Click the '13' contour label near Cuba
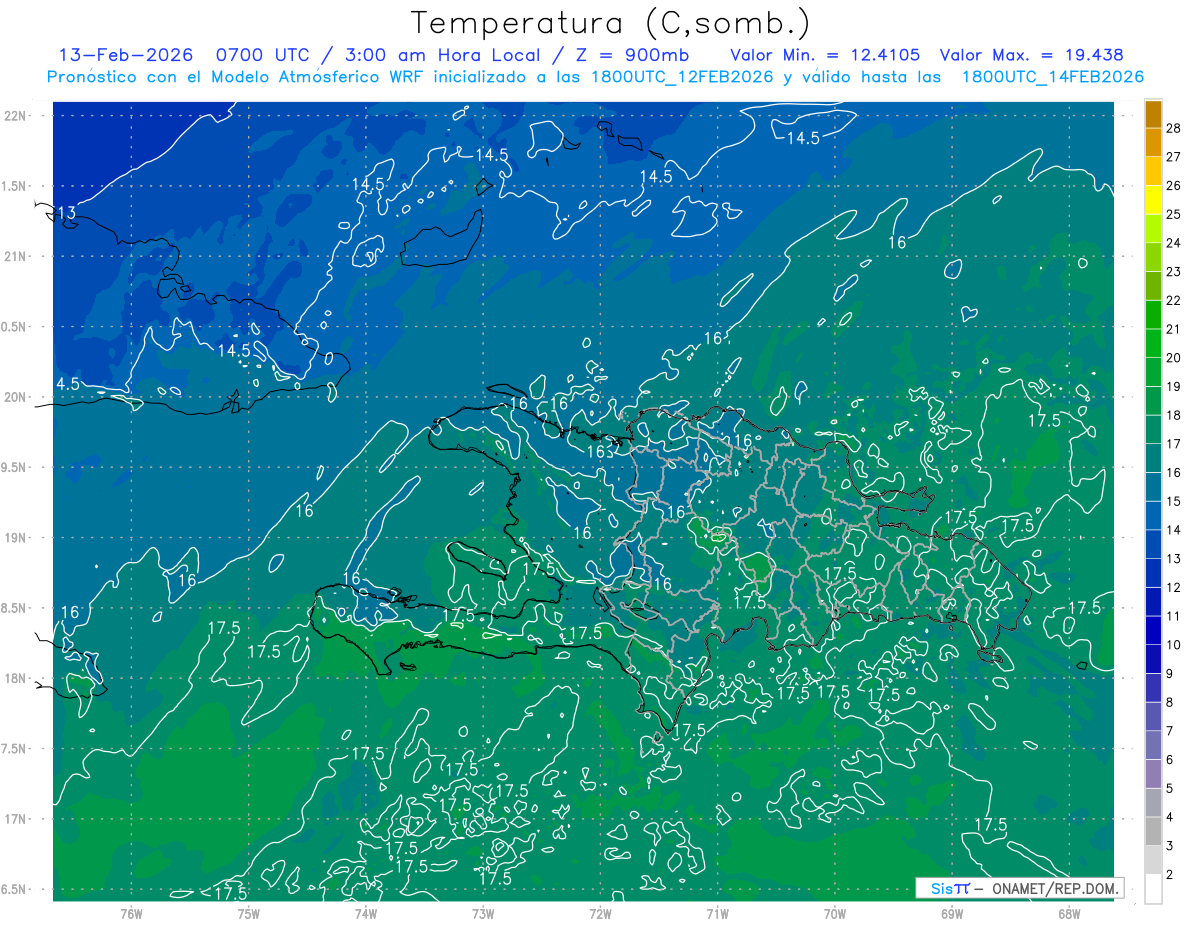The height and width of the screenshot is (927, 1200). click(66, 213)
